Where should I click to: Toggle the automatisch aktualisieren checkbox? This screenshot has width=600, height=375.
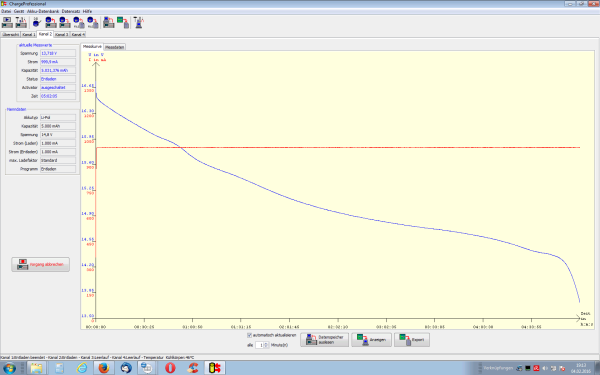point(249,335)
